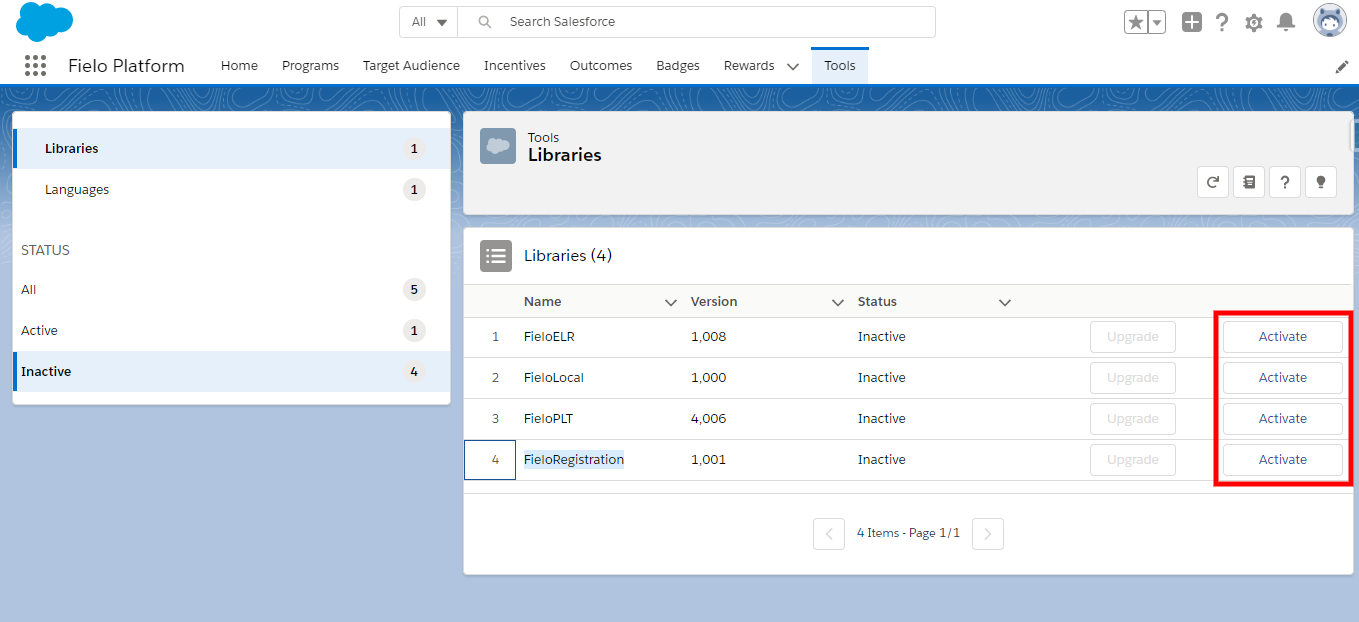This screenshot has width=1359, height=622.
Task: Open the user profile avatar
Action: (x=1330, y=21)
